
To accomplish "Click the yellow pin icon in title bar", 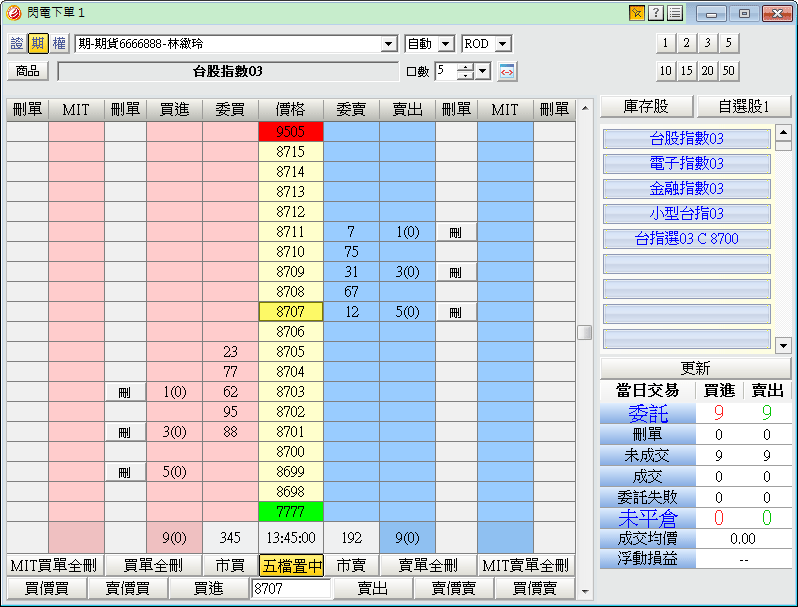I will tap(636, 13).
